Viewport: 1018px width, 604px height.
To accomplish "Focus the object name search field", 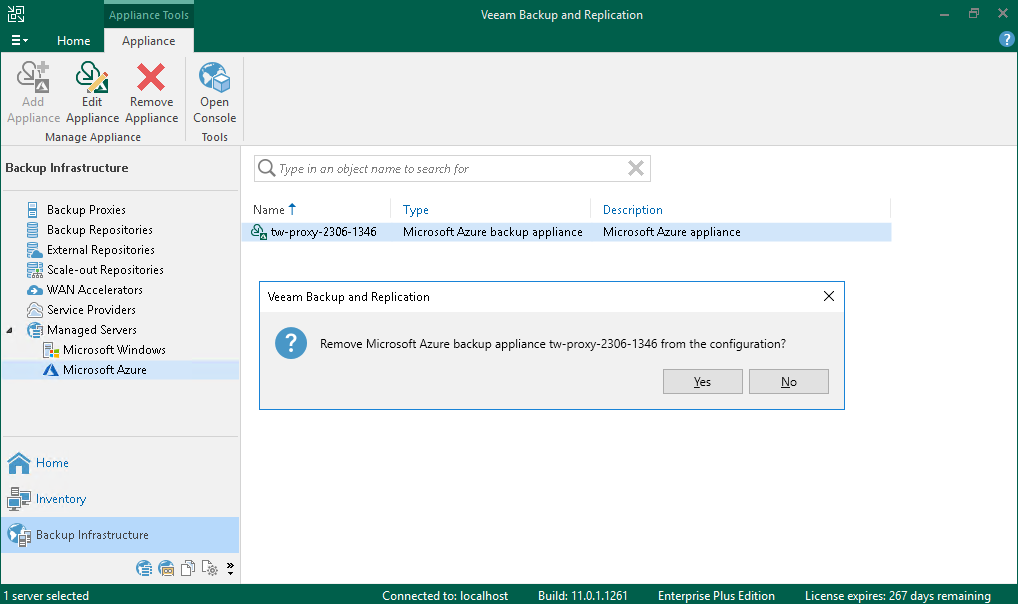I will (x=451, y=169).
